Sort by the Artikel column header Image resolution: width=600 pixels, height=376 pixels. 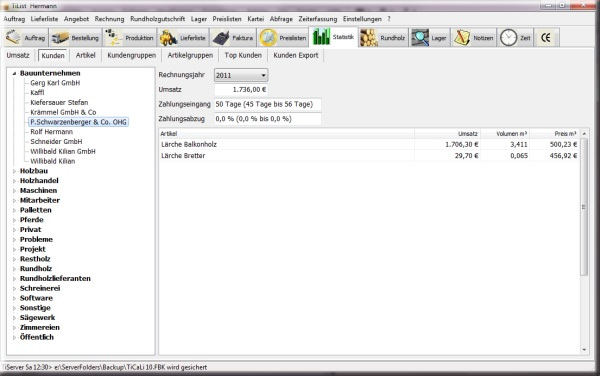(286, 133)
